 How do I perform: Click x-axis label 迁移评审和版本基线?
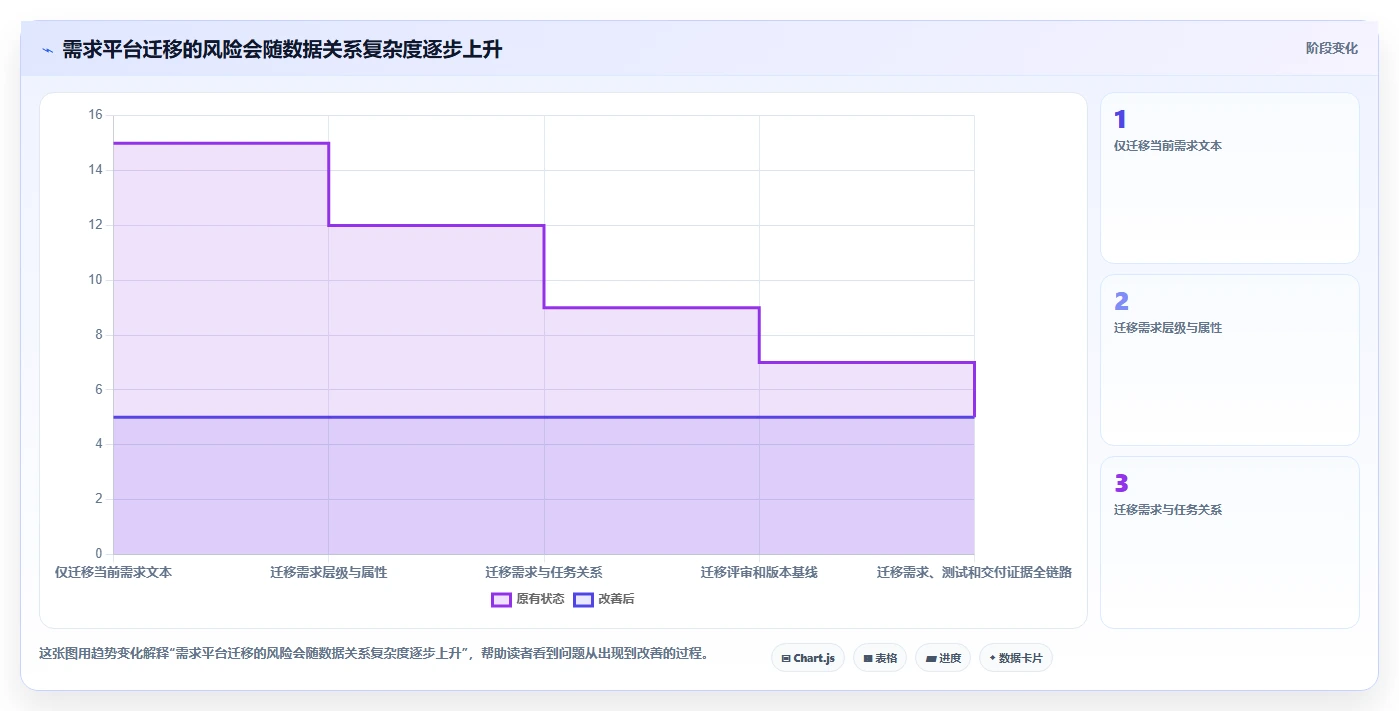759,572
